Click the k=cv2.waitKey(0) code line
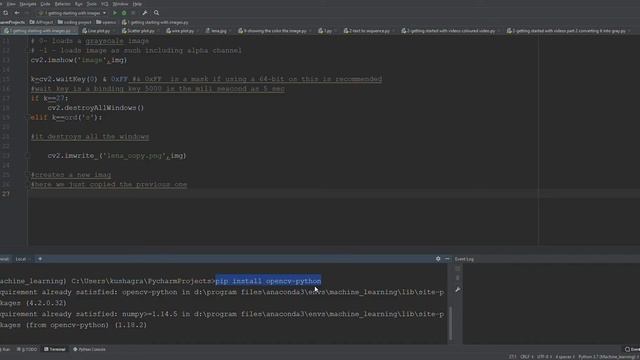640x360 pixels. pyautogui.click(x=206, y=79)
